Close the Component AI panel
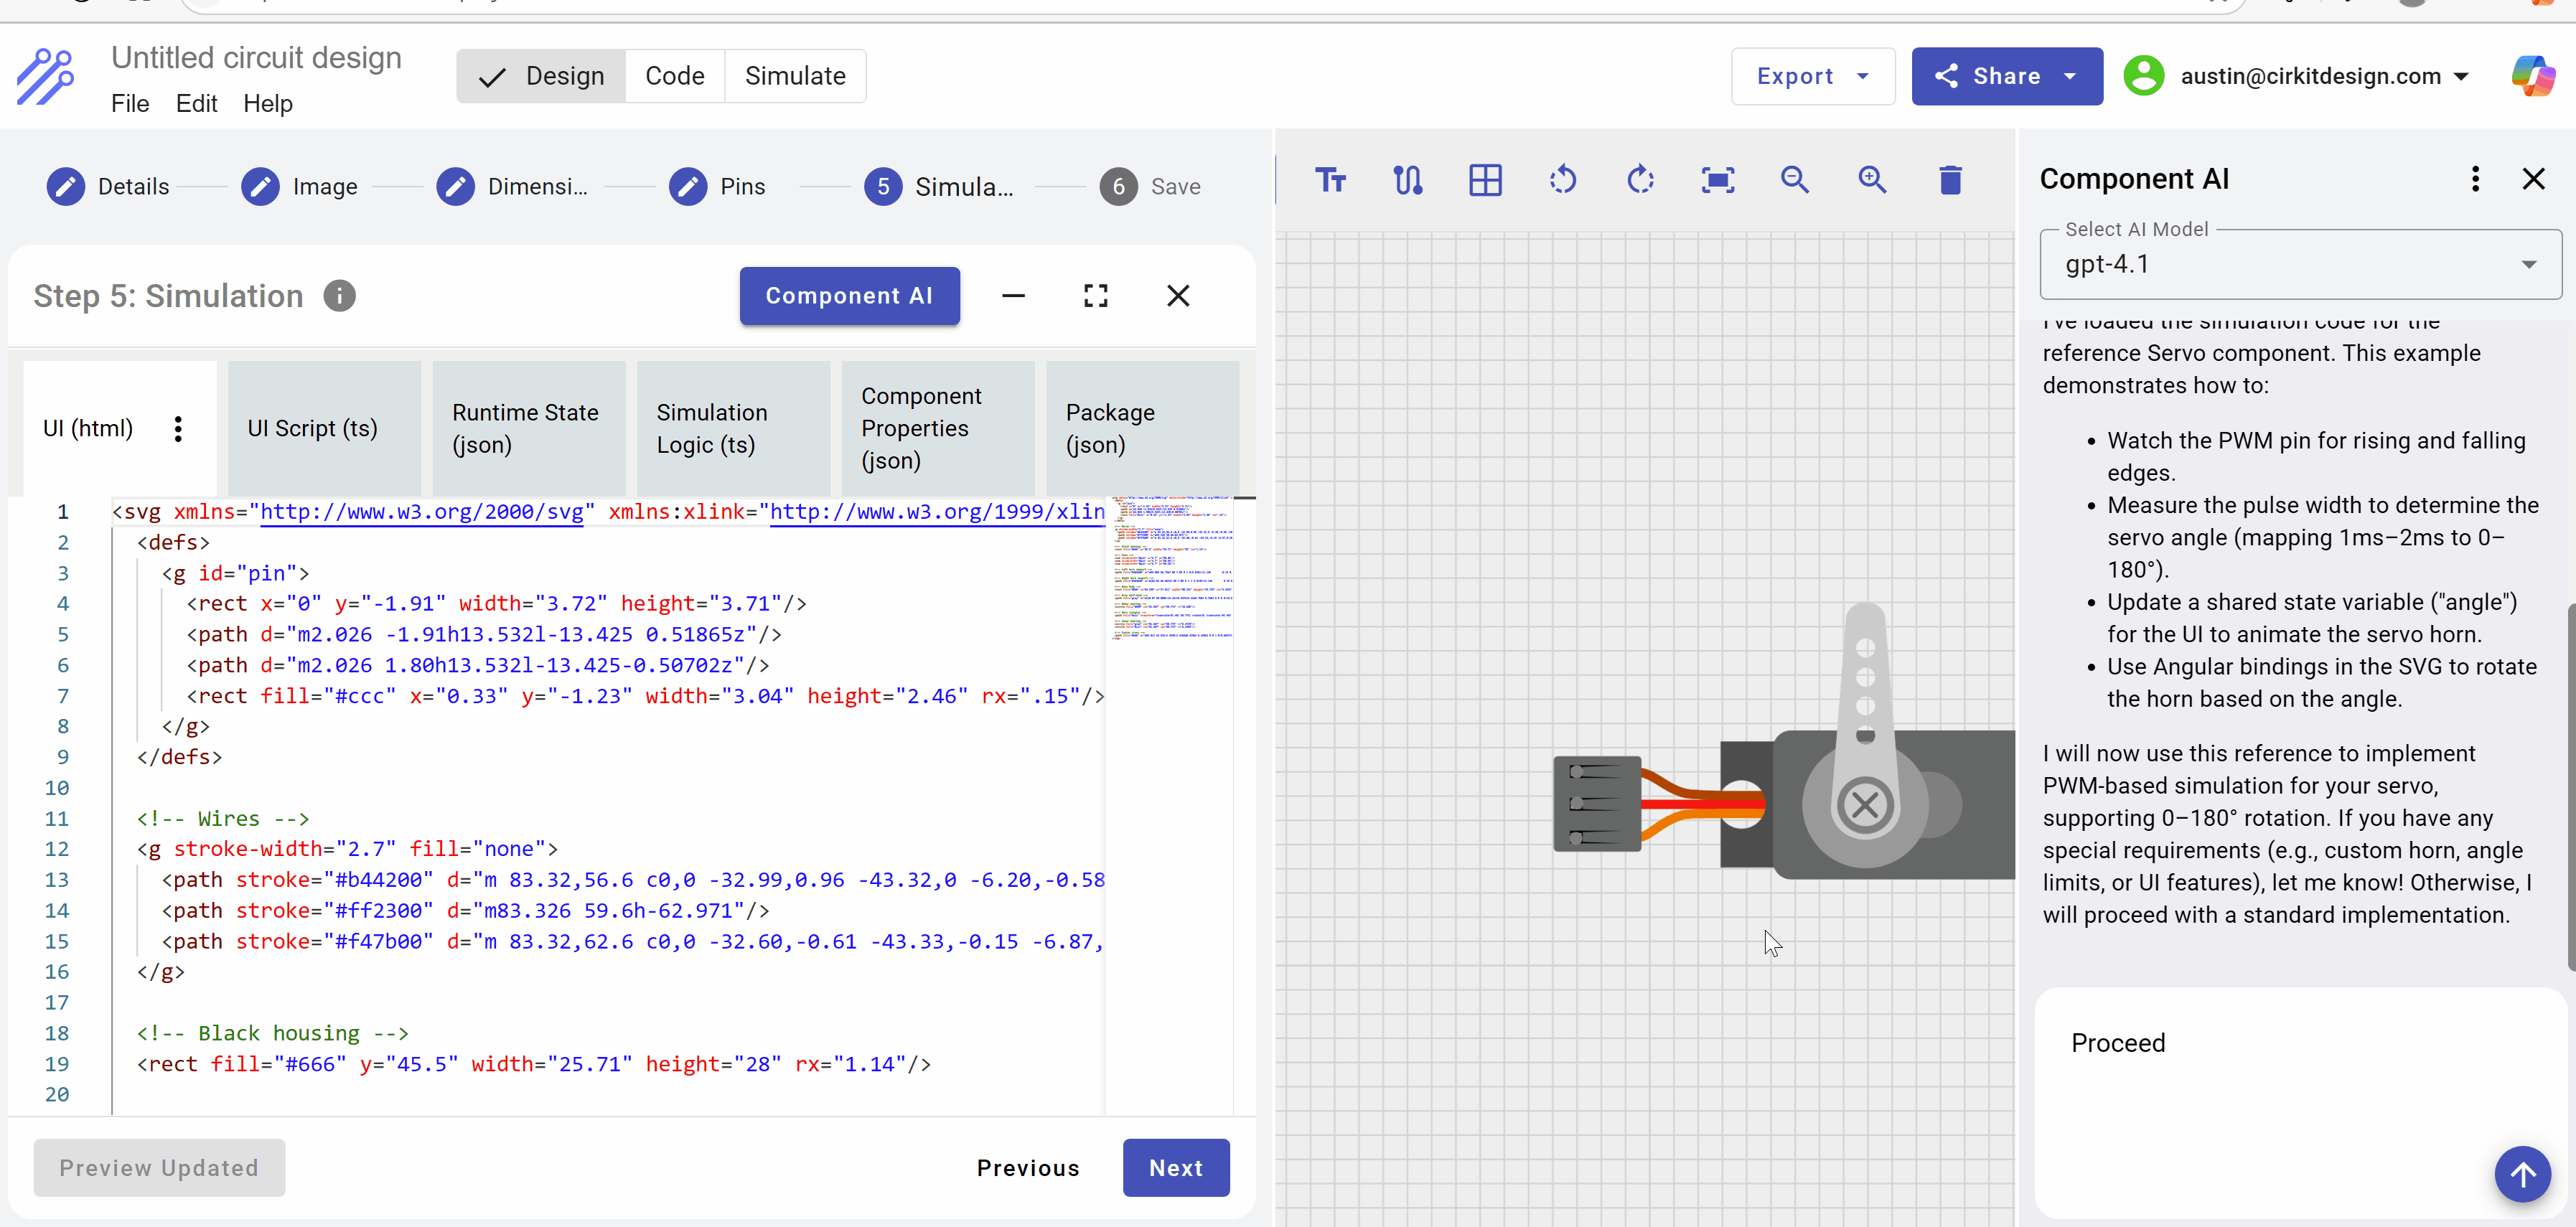This screenshot has height=1227, width=2576. pyautogui.click(x=2533, y=179)
